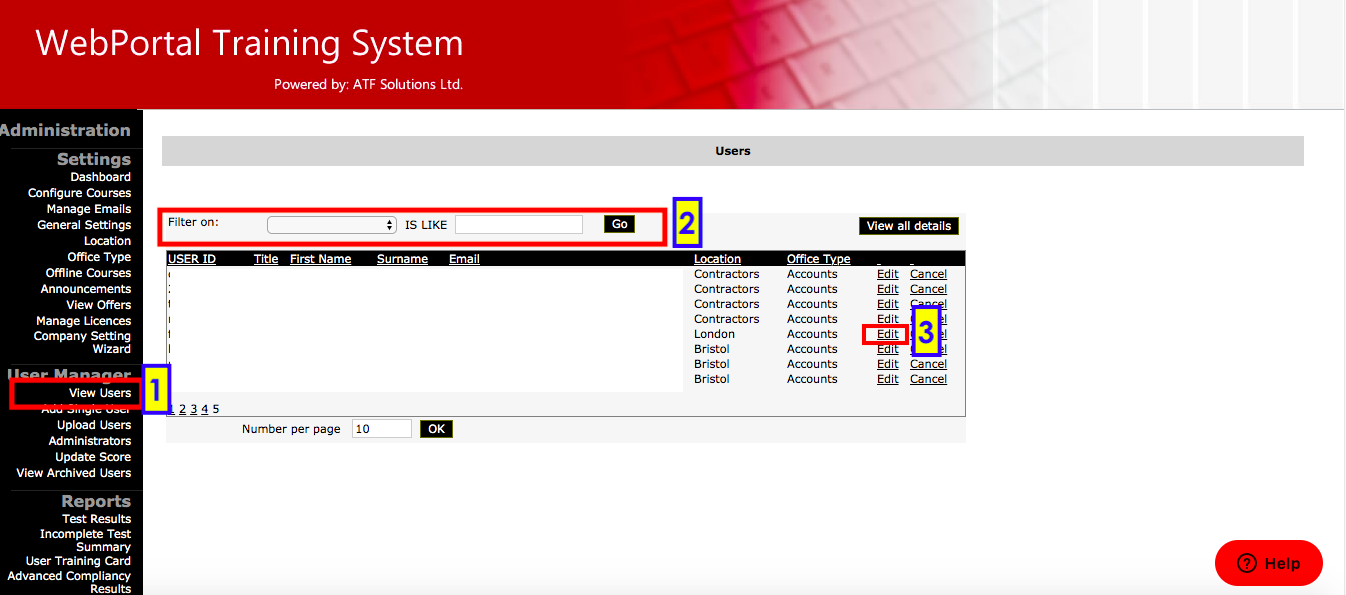Click the IS LIKE filter text field

[518, 225]
